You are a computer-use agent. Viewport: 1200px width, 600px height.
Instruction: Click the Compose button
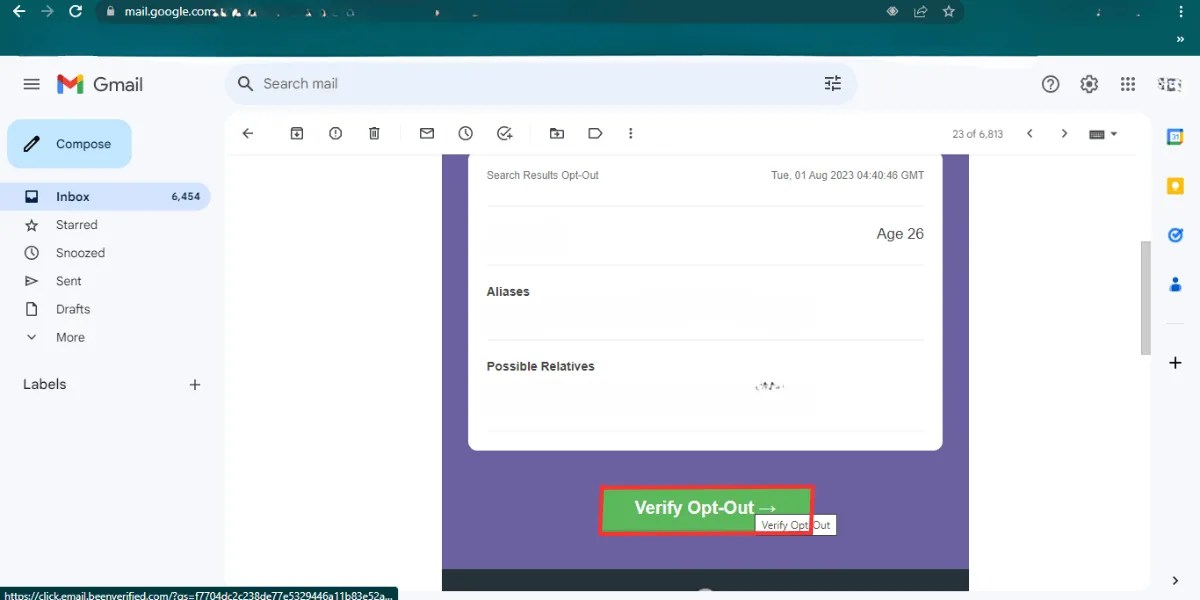[x=69, y=144]
